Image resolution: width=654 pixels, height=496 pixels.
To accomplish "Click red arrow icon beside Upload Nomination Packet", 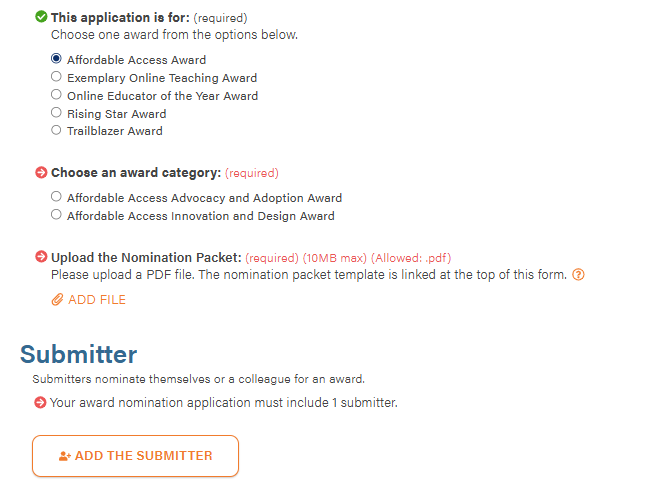I will [x=41, y=257].
